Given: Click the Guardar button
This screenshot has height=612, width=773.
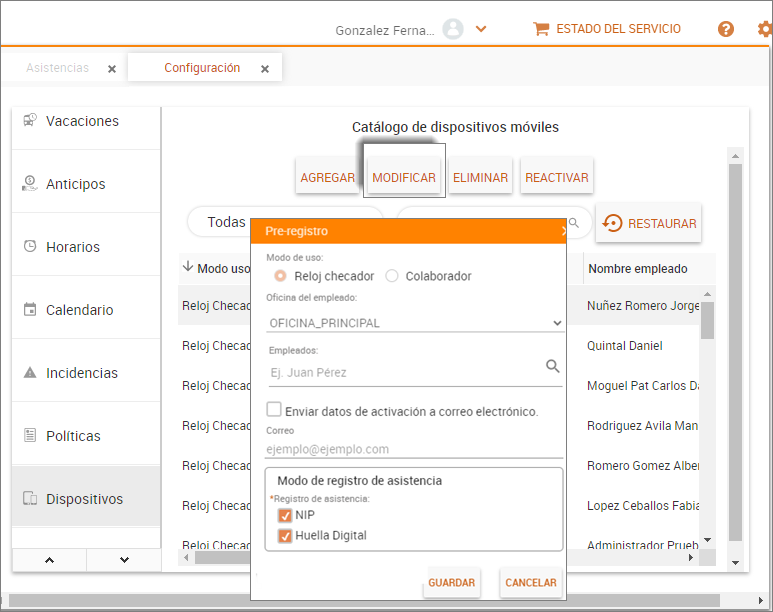Looking at the screenshot, I should click(451, 582).
